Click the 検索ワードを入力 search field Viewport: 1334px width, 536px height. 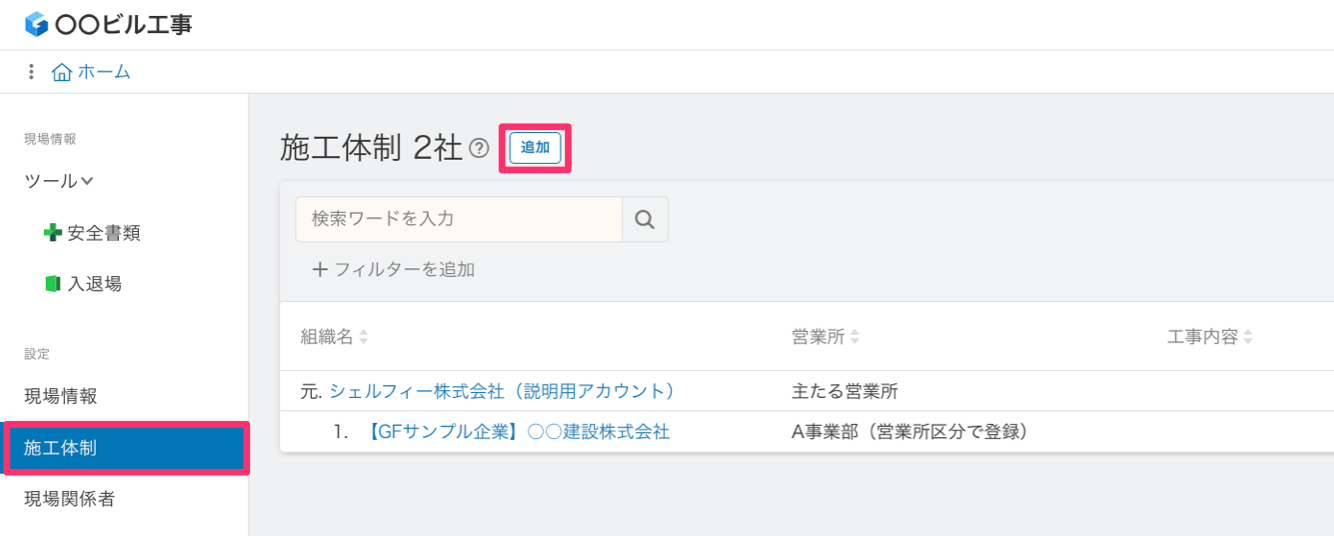click(x=459, y=219)
